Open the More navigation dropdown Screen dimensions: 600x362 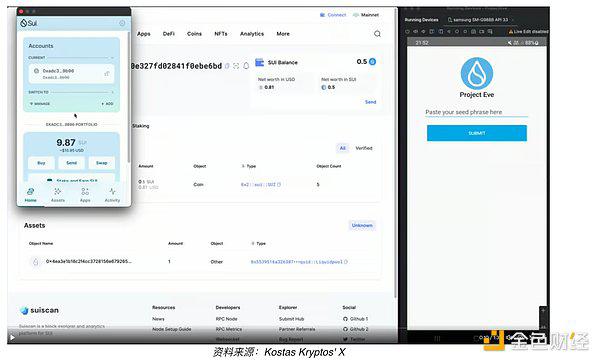pos(283,34)
